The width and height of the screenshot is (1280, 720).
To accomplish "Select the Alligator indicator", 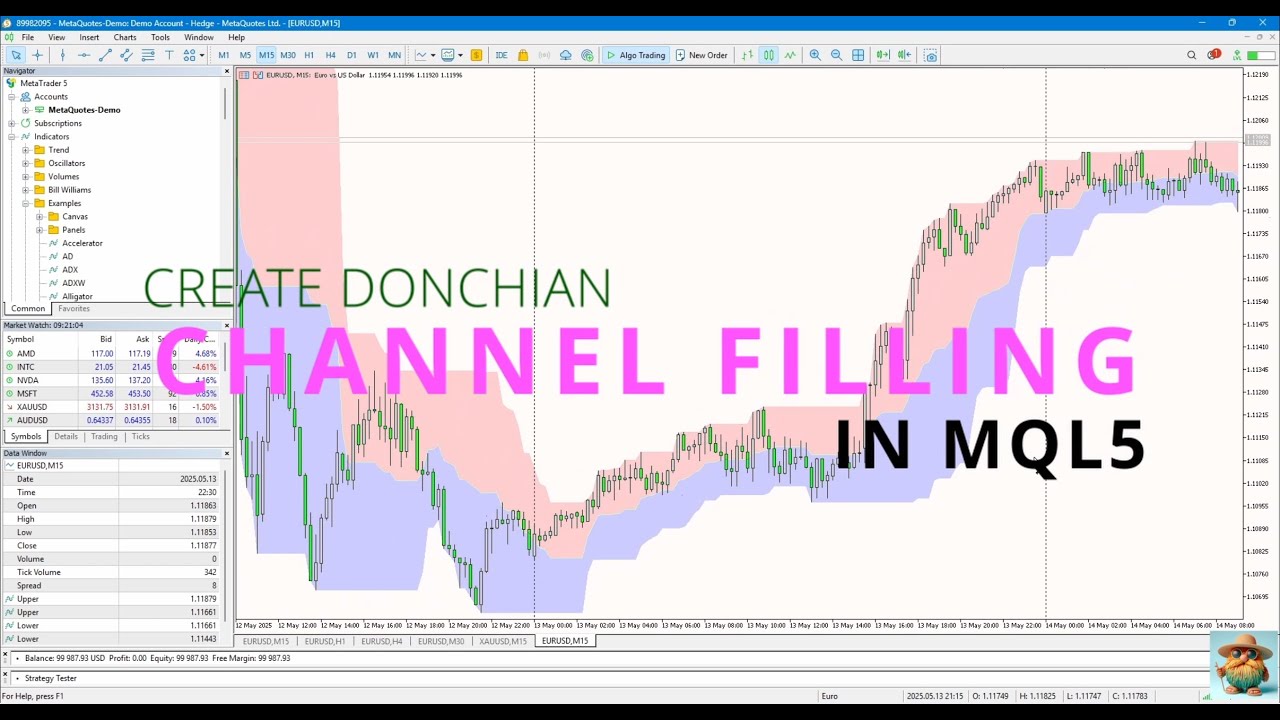I will (77, 296).
